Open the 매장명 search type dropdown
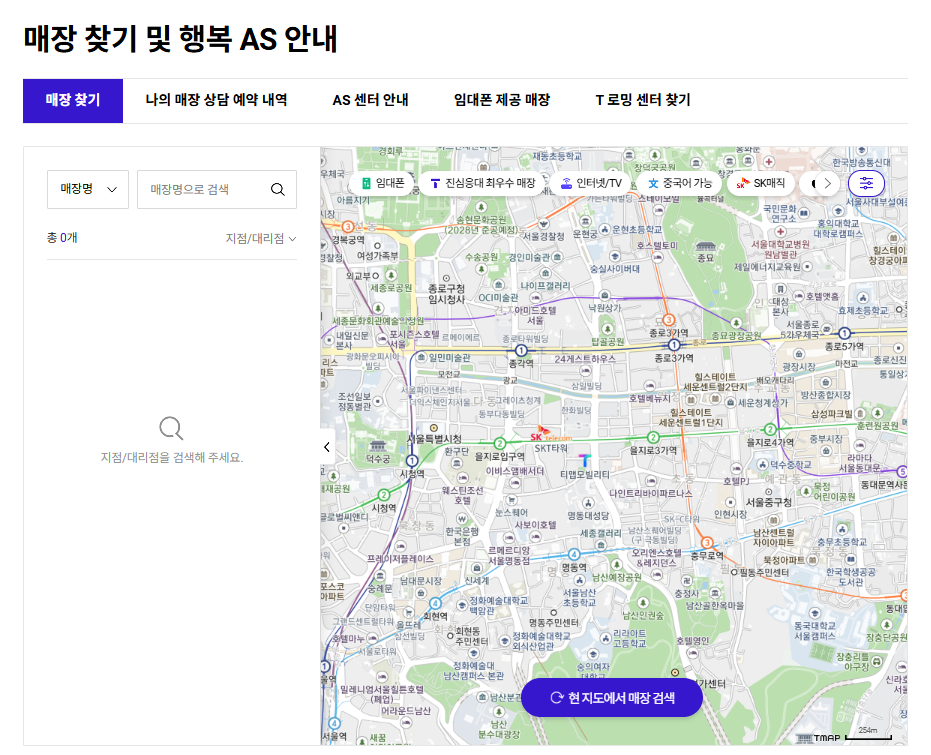Image resolution: width=931 pixels, height=755 pixels. pos(88,189)
